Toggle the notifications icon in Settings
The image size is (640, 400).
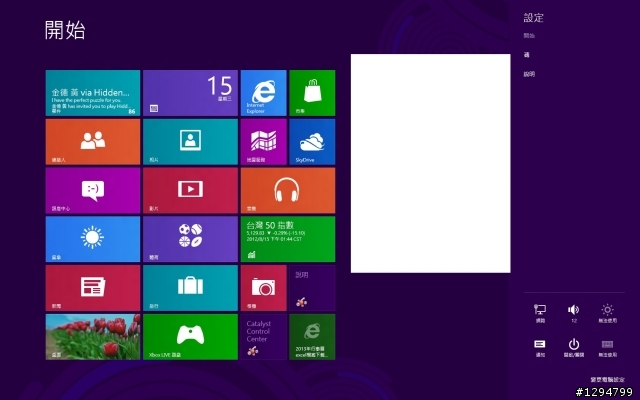(x=540, y=348)
